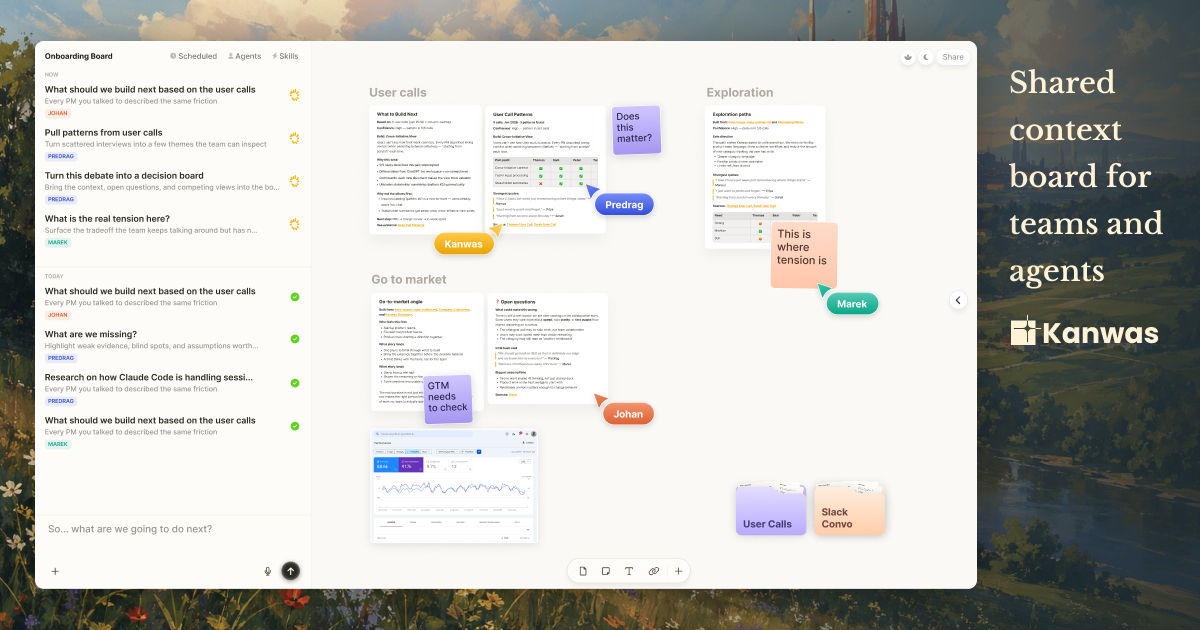This screenshot has width=1200, height=630.
Task: Open the analytics dashboard screenshot thumbnail
Action: (454, 485)
